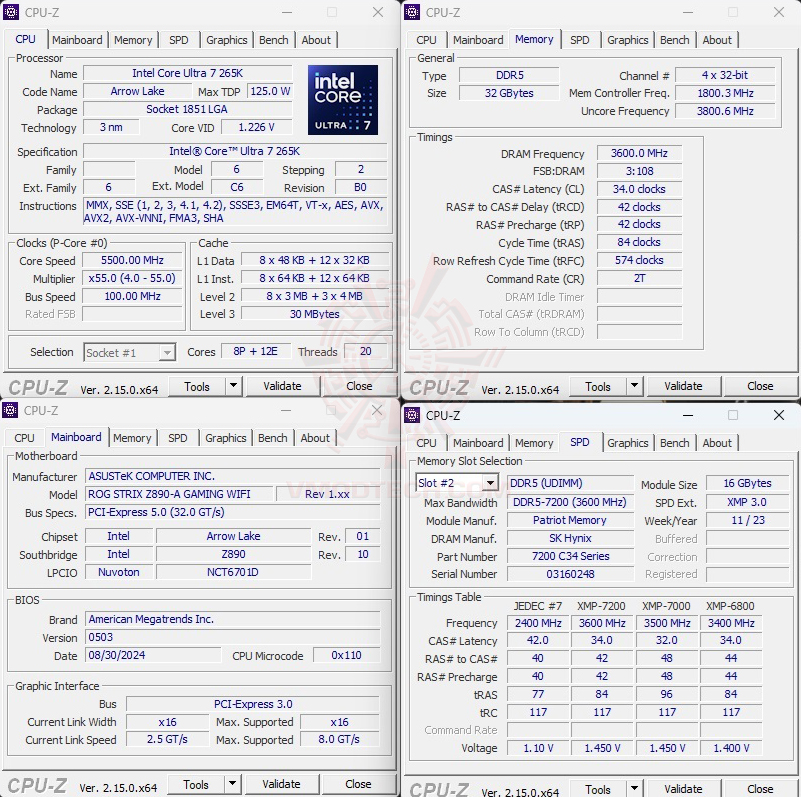The image size is (801, 797).
Task: Click Part Number 7200 C34 Series field
Action: point(570,556)
